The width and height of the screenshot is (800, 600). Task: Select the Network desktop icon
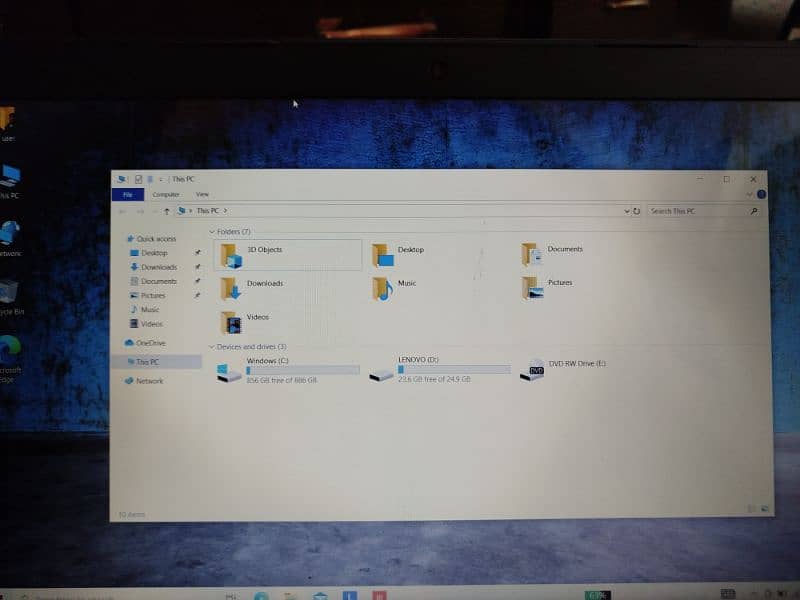pyautogui.click(x=10, y=238)
